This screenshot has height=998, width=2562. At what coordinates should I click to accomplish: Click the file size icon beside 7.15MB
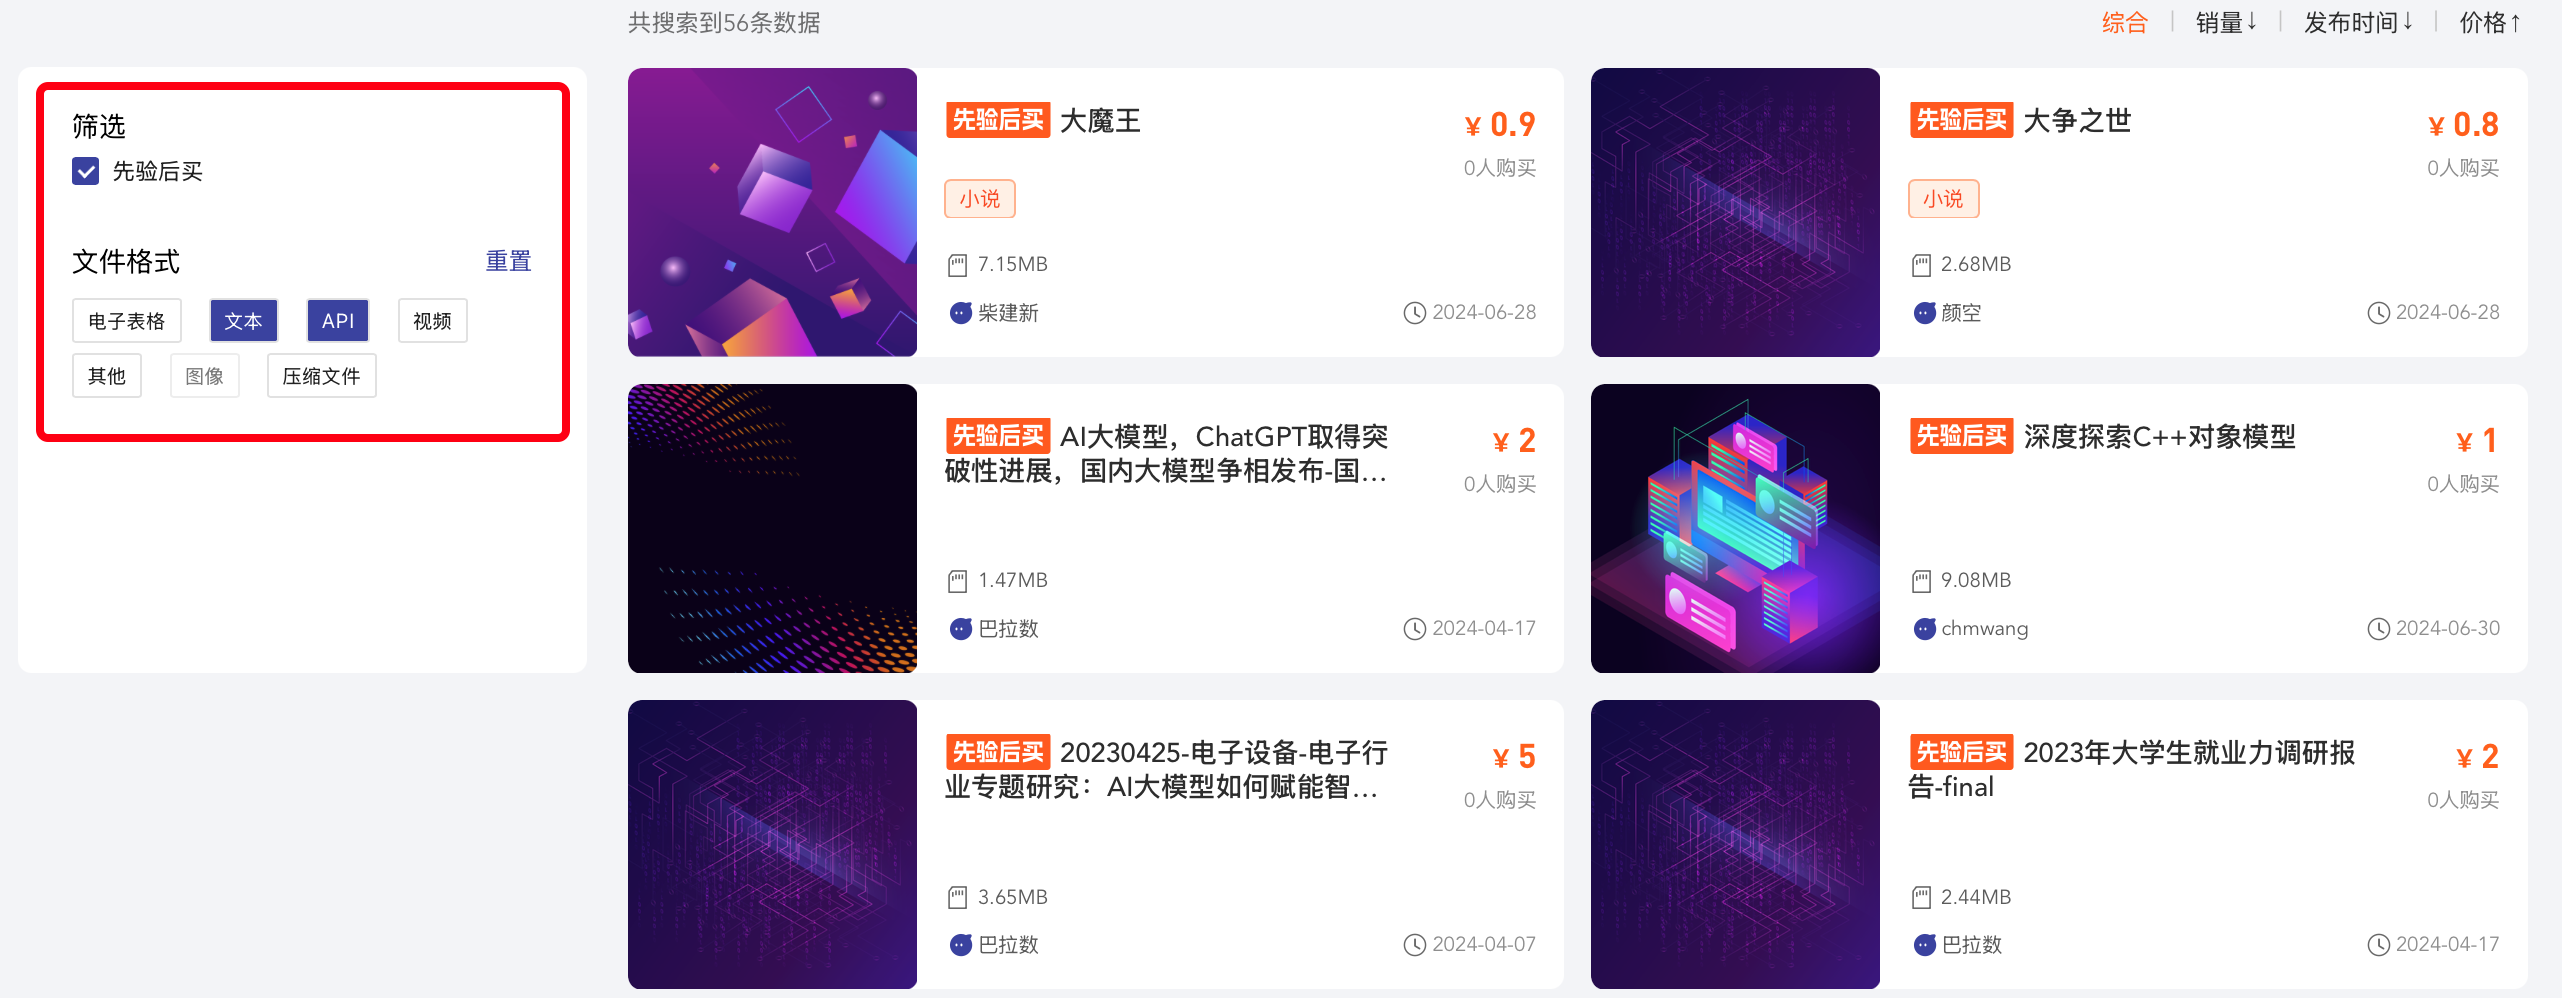coord(958,265)
